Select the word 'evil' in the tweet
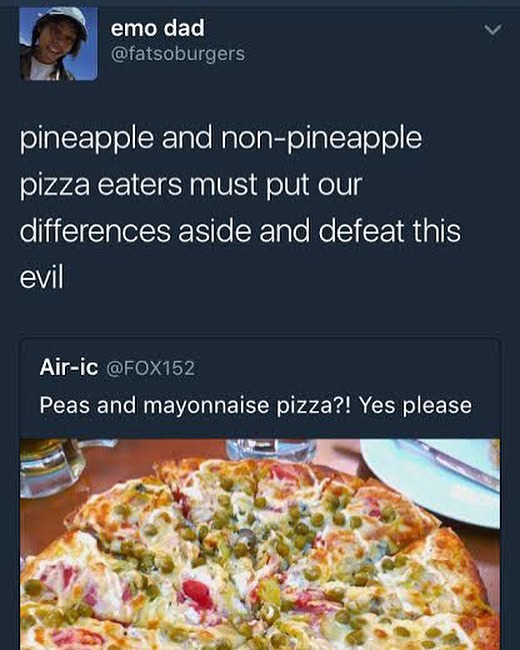The image size is (520, 650). 41,276
